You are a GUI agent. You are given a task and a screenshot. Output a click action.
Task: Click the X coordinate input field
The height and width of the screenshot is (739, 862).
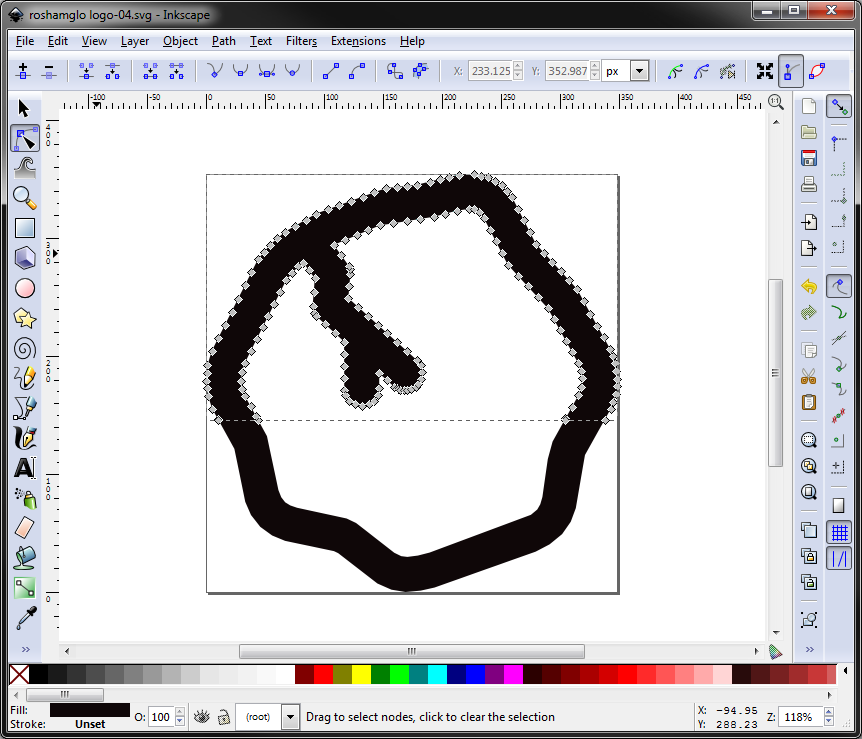490,71
